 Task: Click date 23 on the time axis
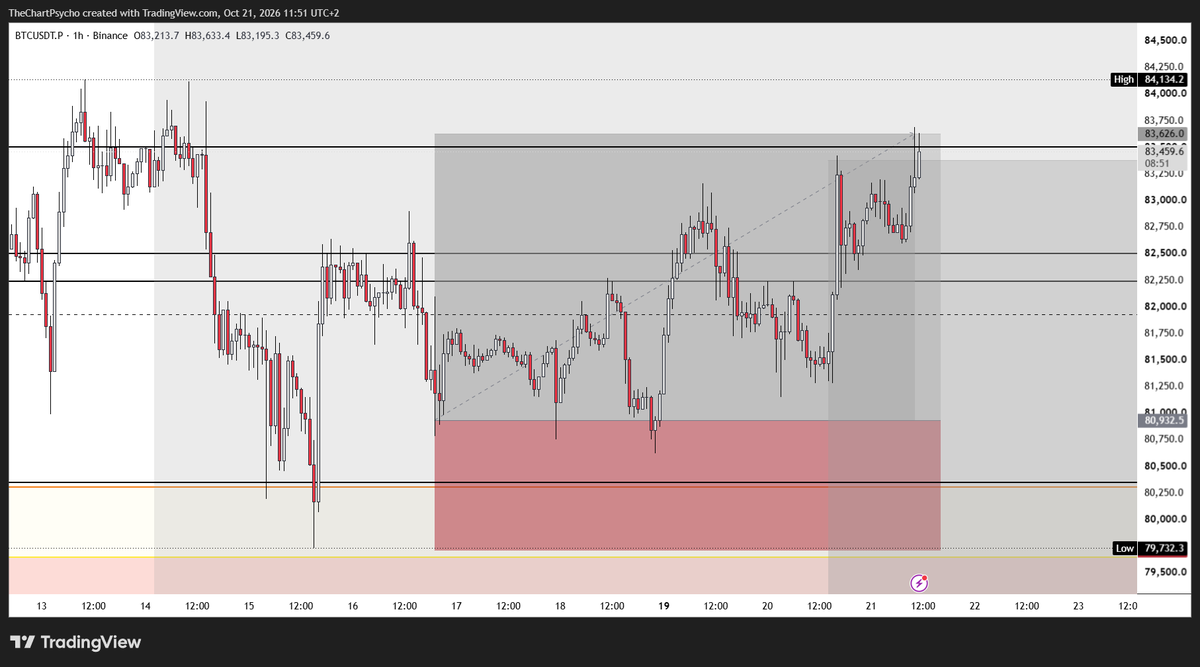(x=1078, y=606)
